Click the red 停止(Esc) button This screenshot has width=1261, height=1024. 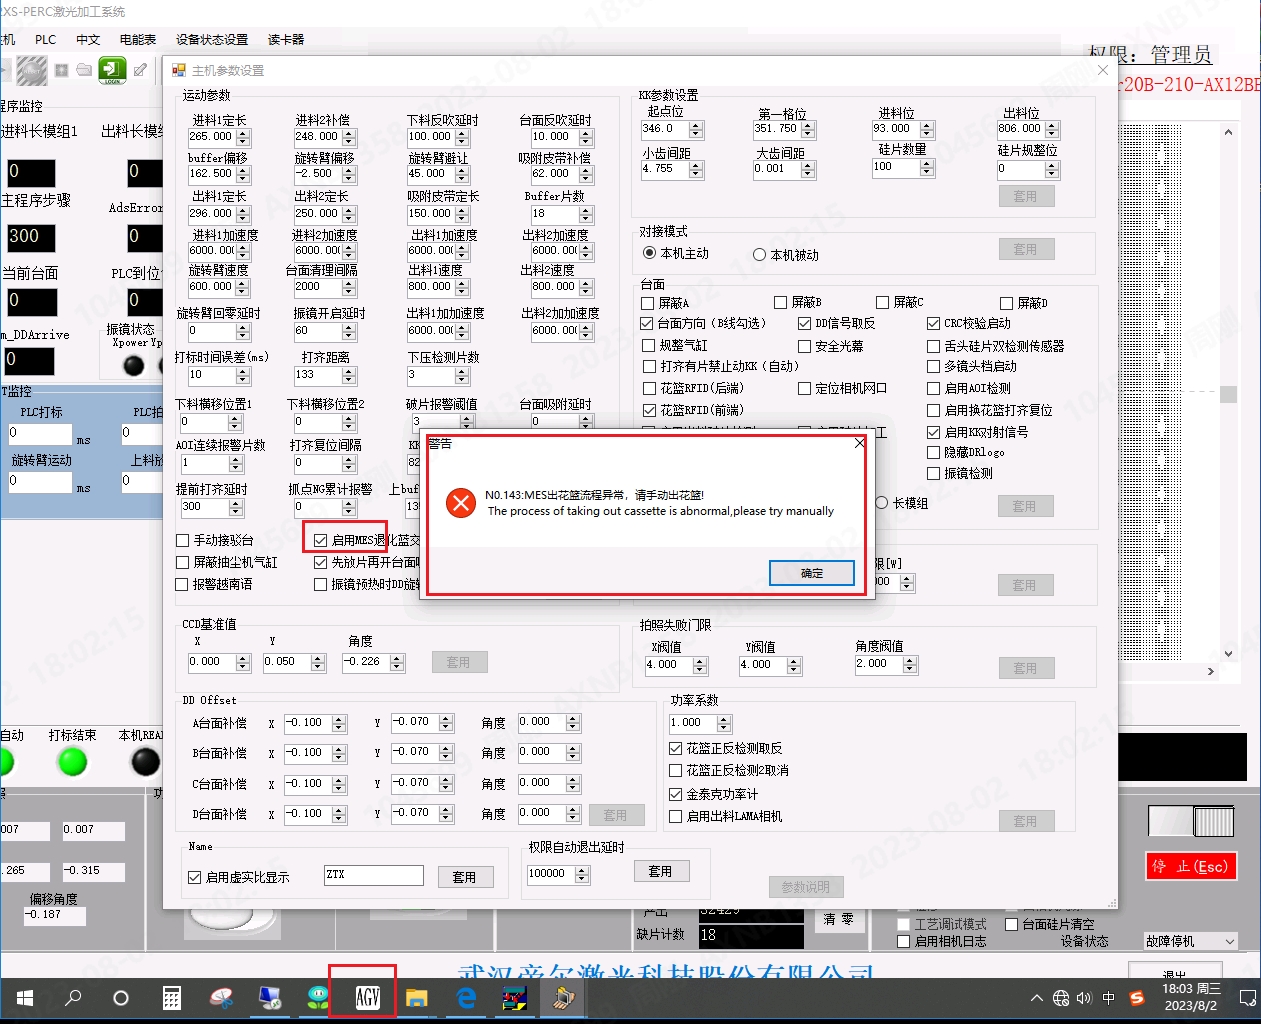[1191, 866]
